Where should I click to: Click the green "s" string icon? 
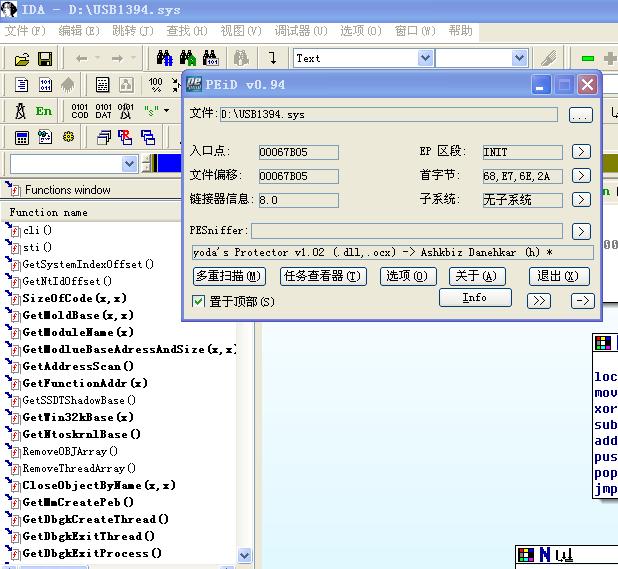coord(151,112)
